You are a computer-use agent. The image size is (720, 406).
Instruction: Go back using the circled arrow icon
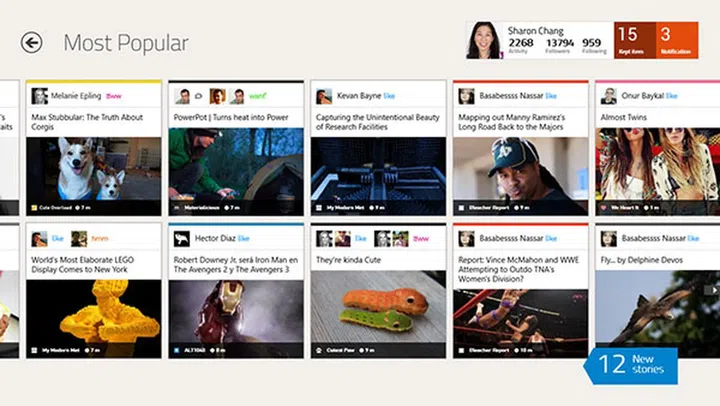(x=31, y=43)
